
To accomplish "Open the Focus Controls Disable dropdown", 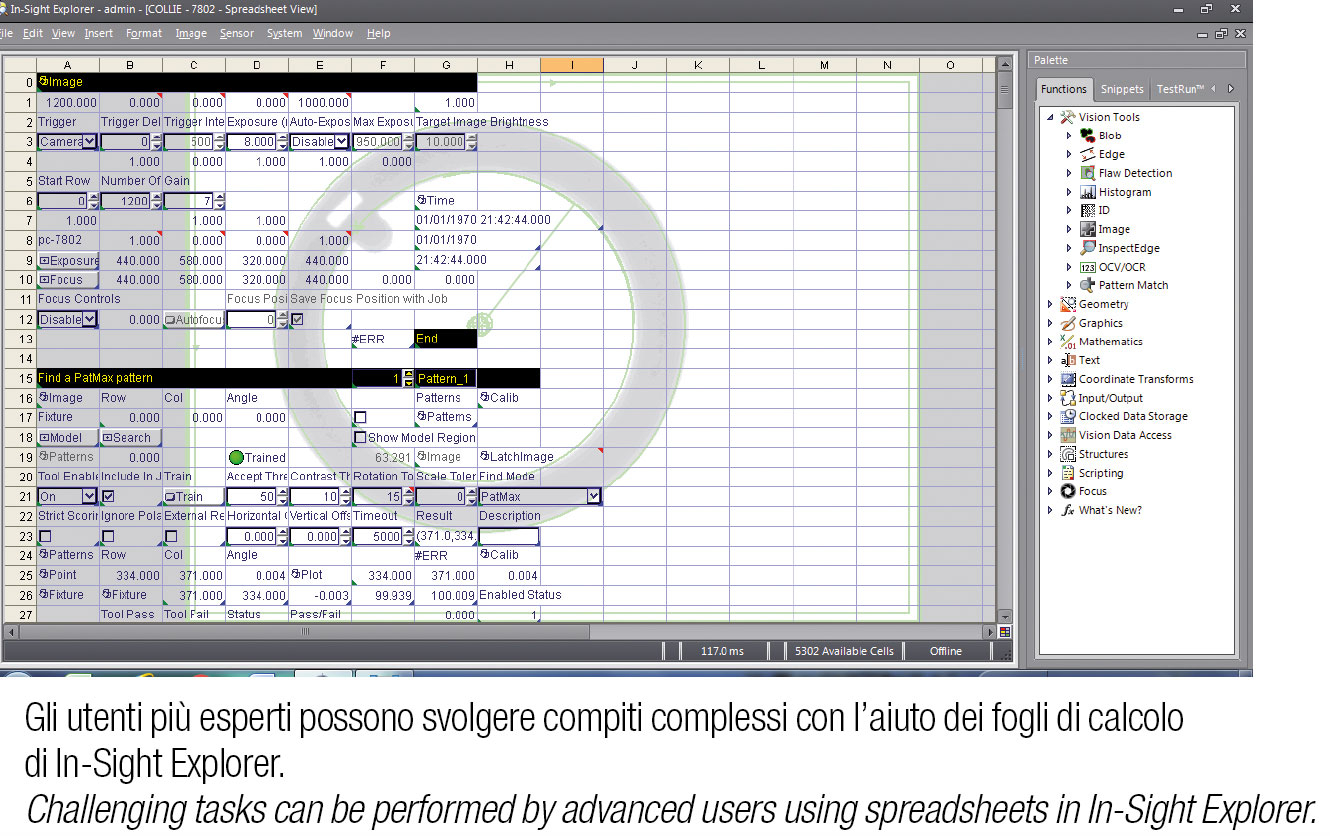I will coord(90,320).
